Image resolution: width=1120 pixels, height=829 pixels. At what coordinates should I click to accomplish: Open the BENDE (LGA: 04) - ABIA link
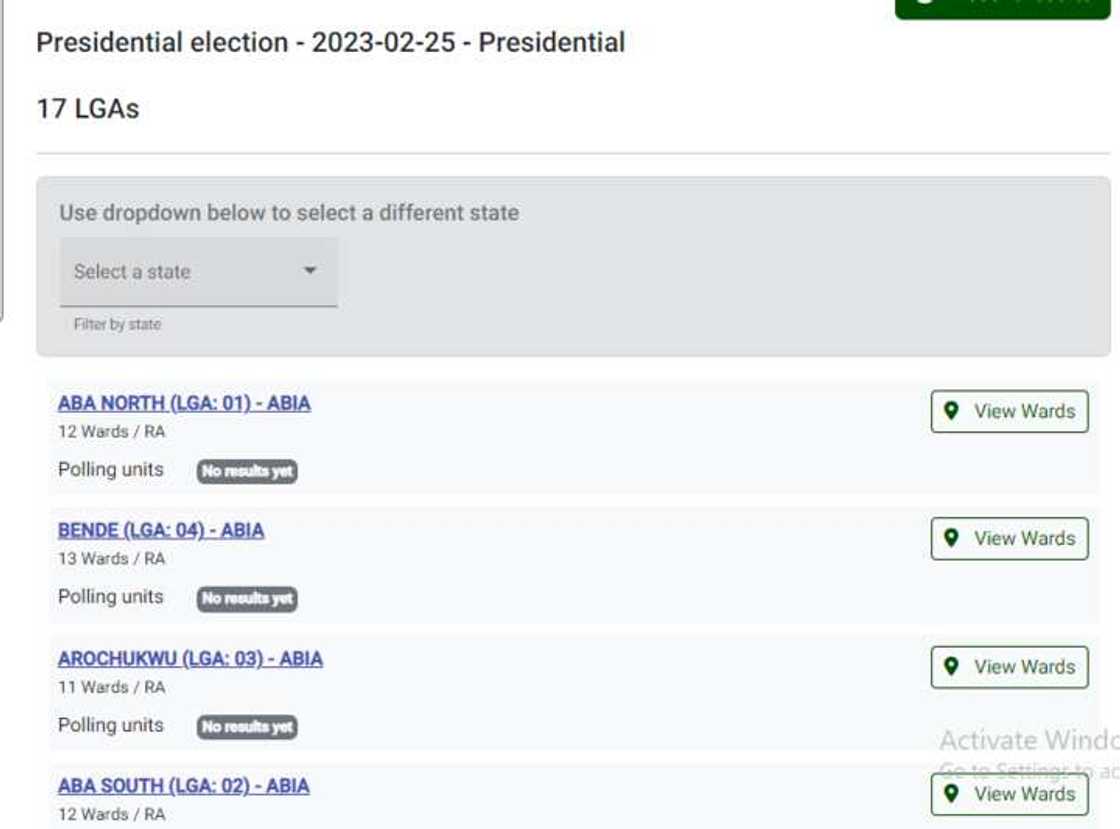coord(160,531)
